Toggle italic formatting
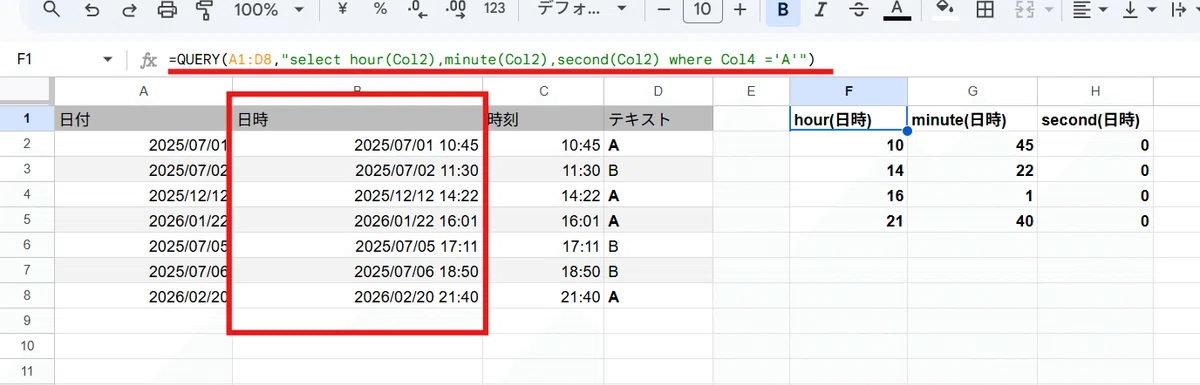This screenshot has height=385, width=1200. (820, 10)
